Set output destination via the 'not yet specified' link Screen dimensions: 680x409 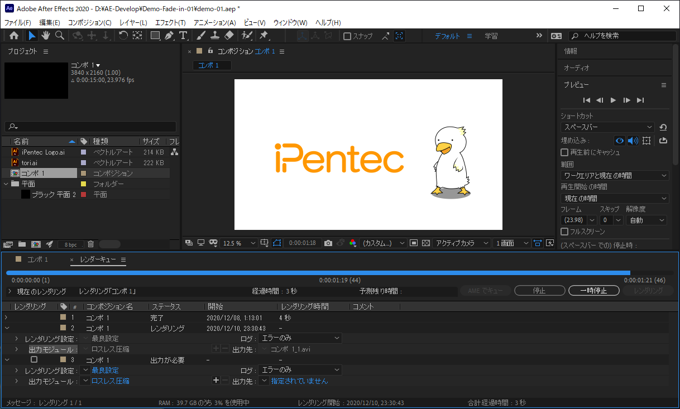pos(300,381)
